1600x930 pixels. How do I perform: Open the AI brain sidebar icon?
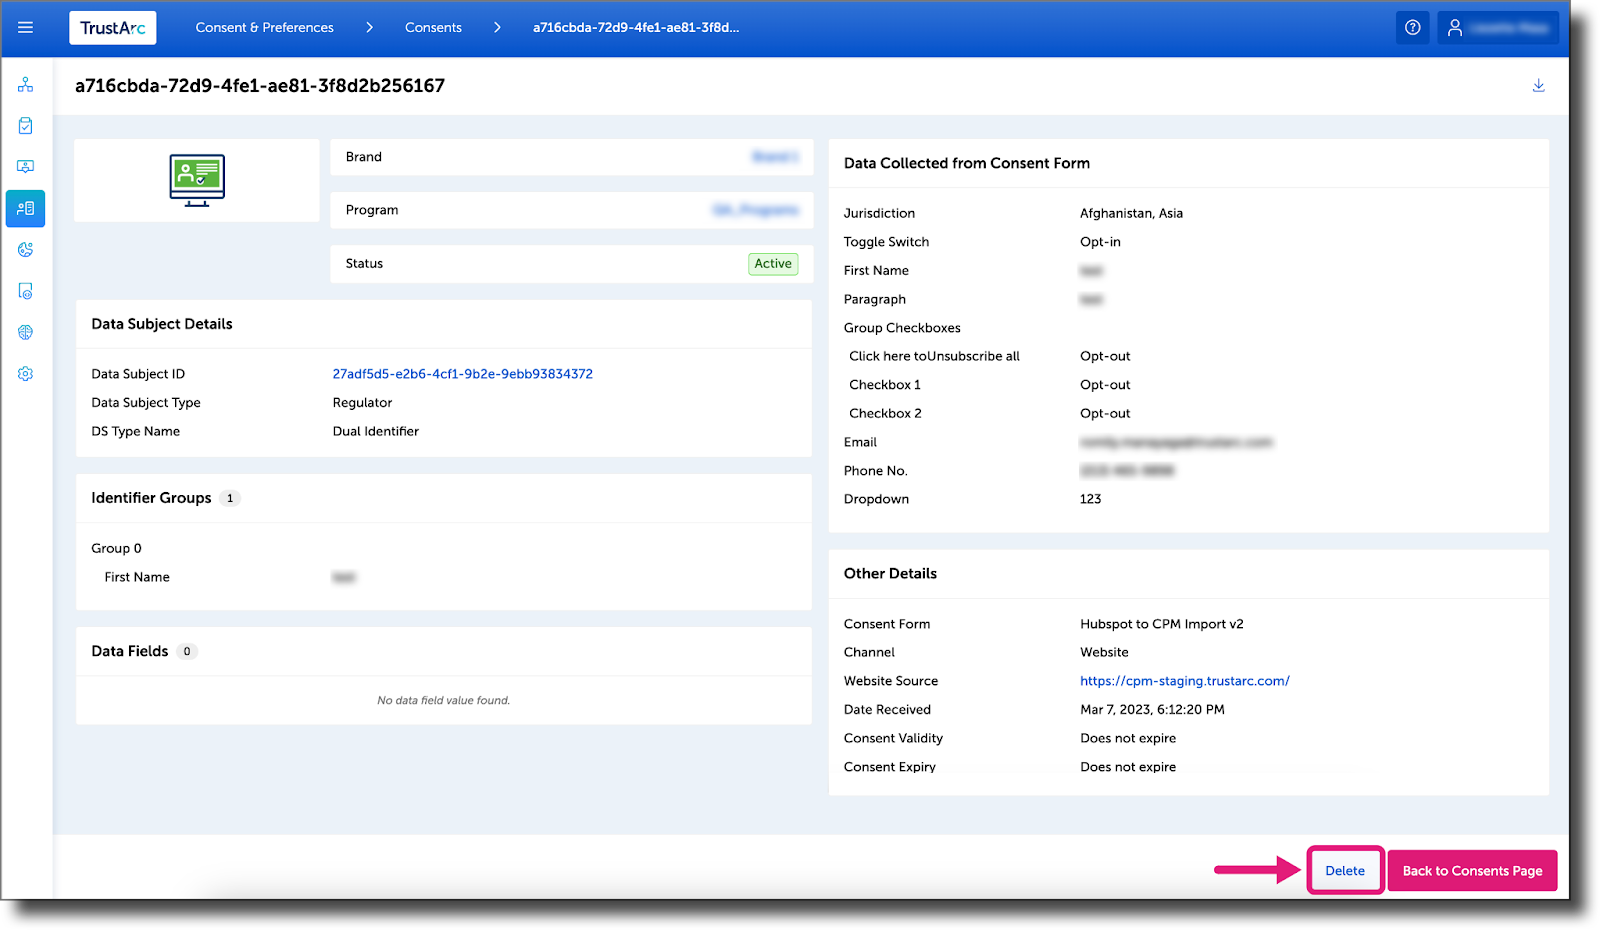tap(25, 250)
